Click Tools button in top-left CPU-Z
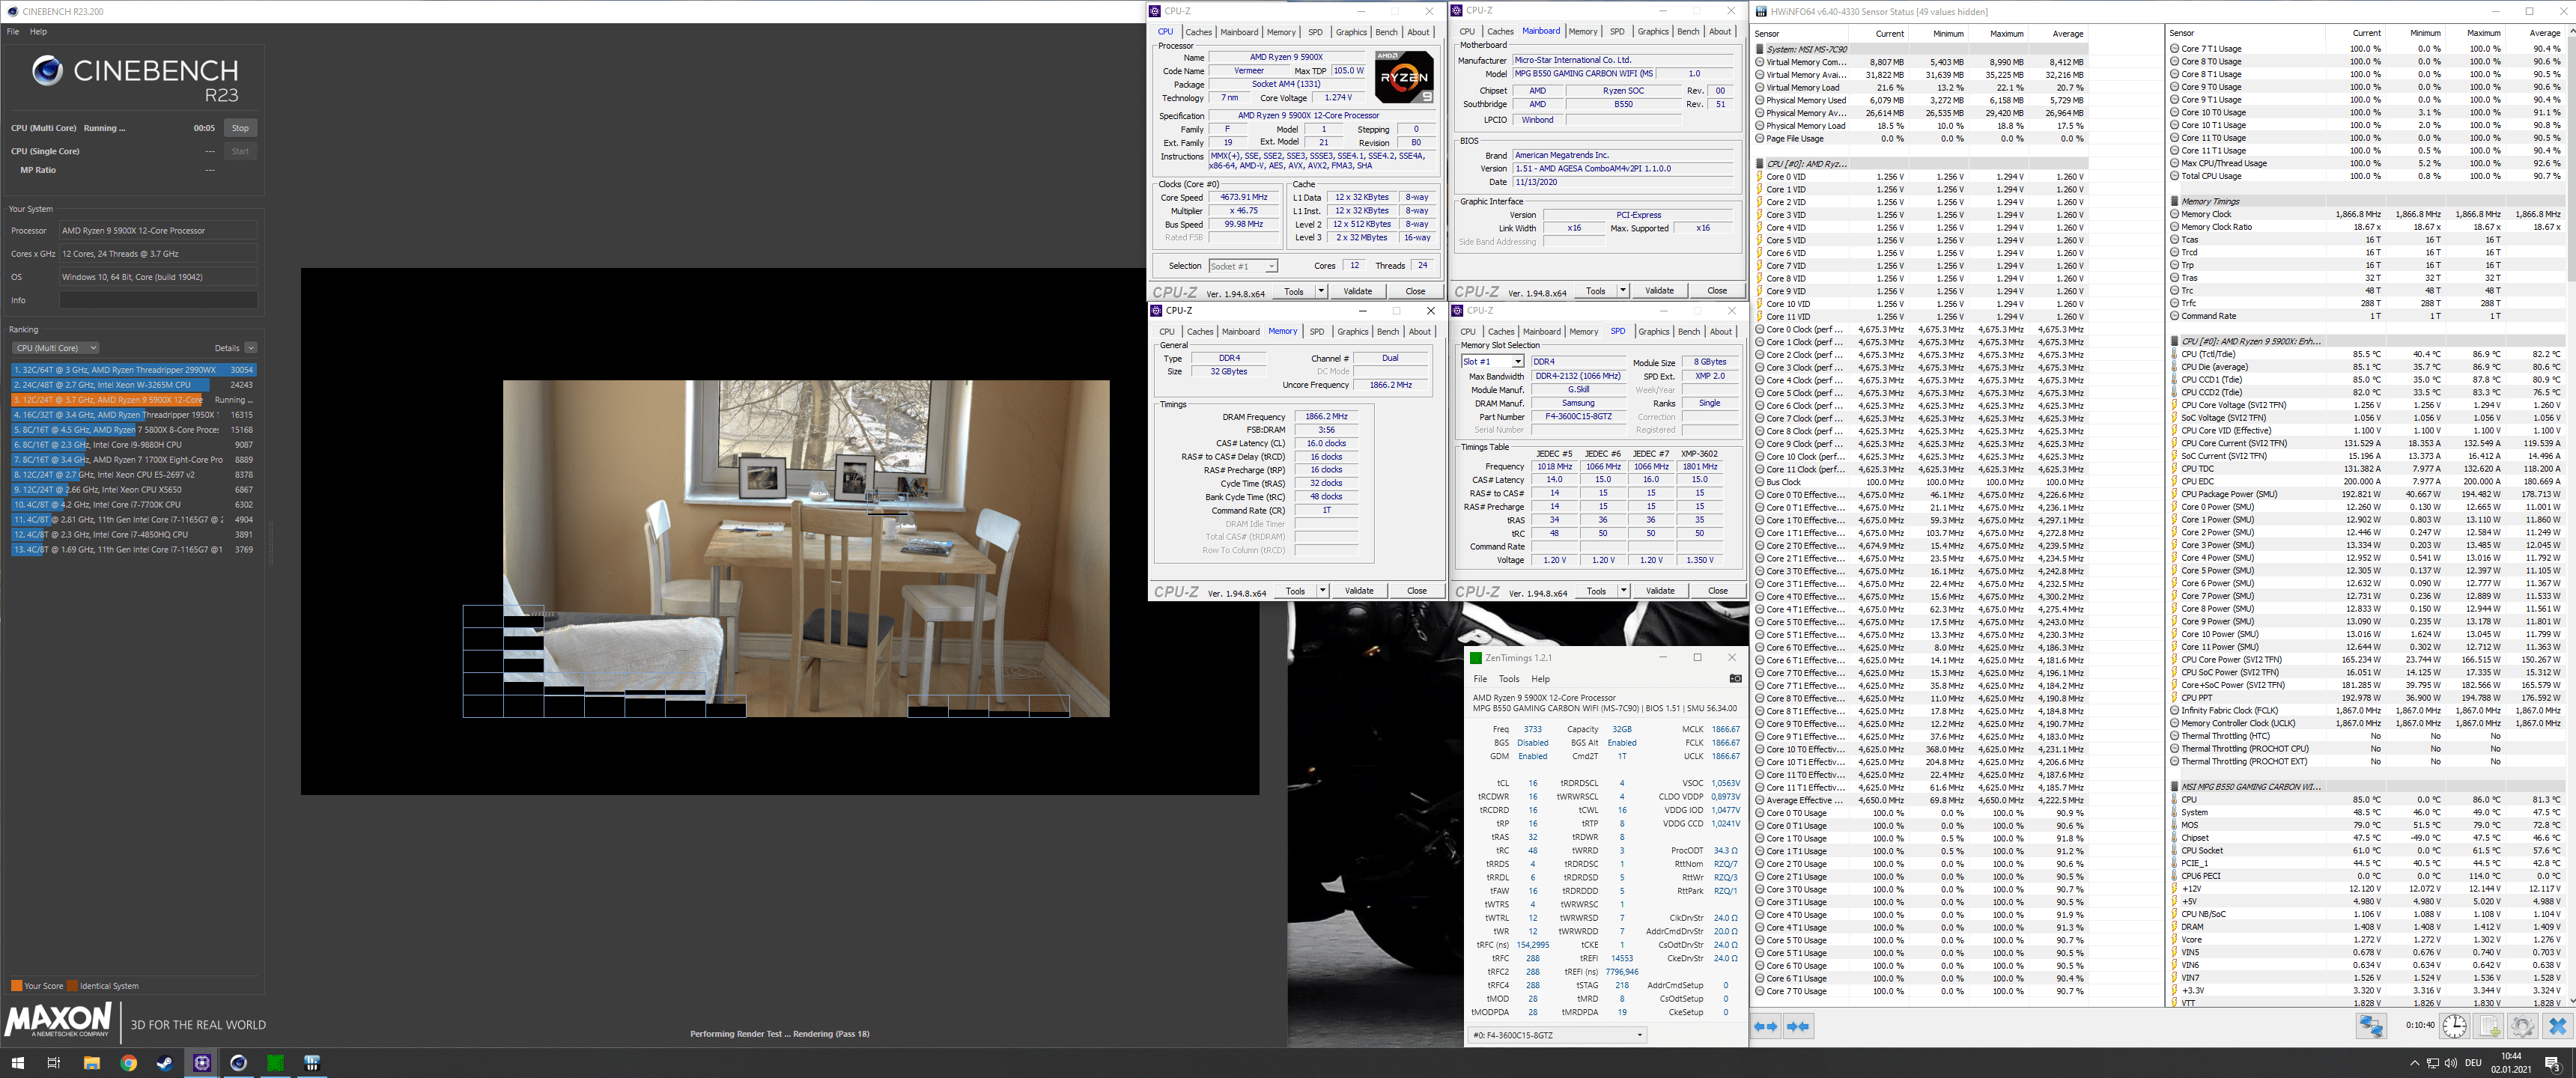 coord(1294,291)
